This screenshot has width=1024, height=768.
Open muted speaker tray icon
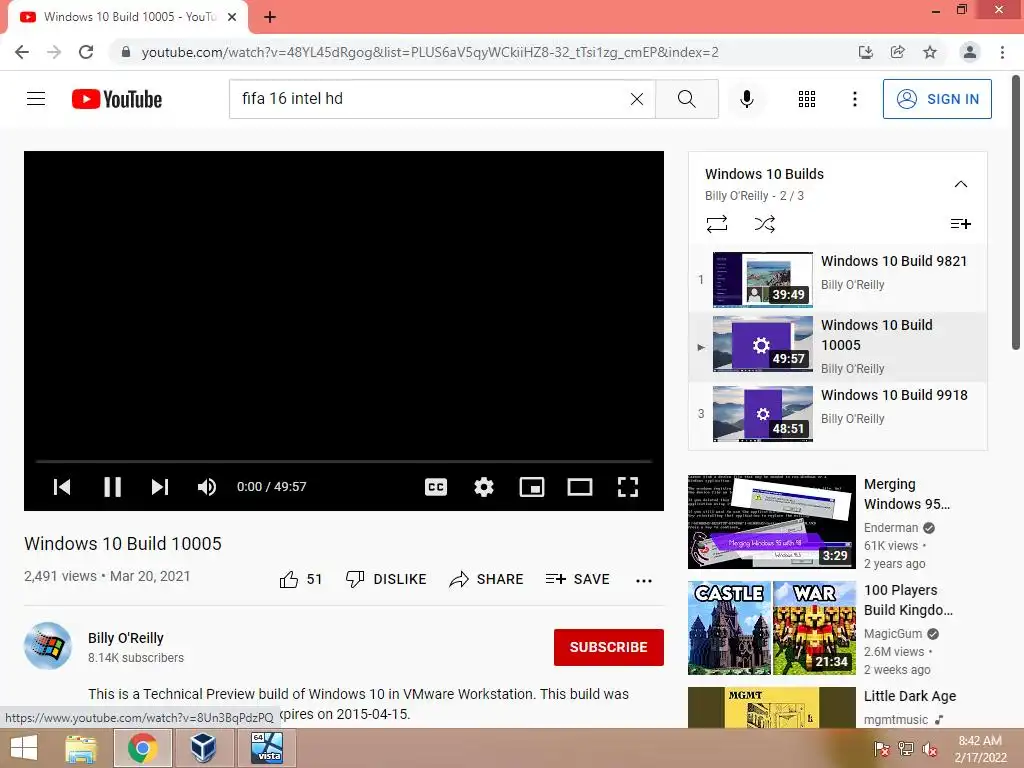tap(930, 749)
